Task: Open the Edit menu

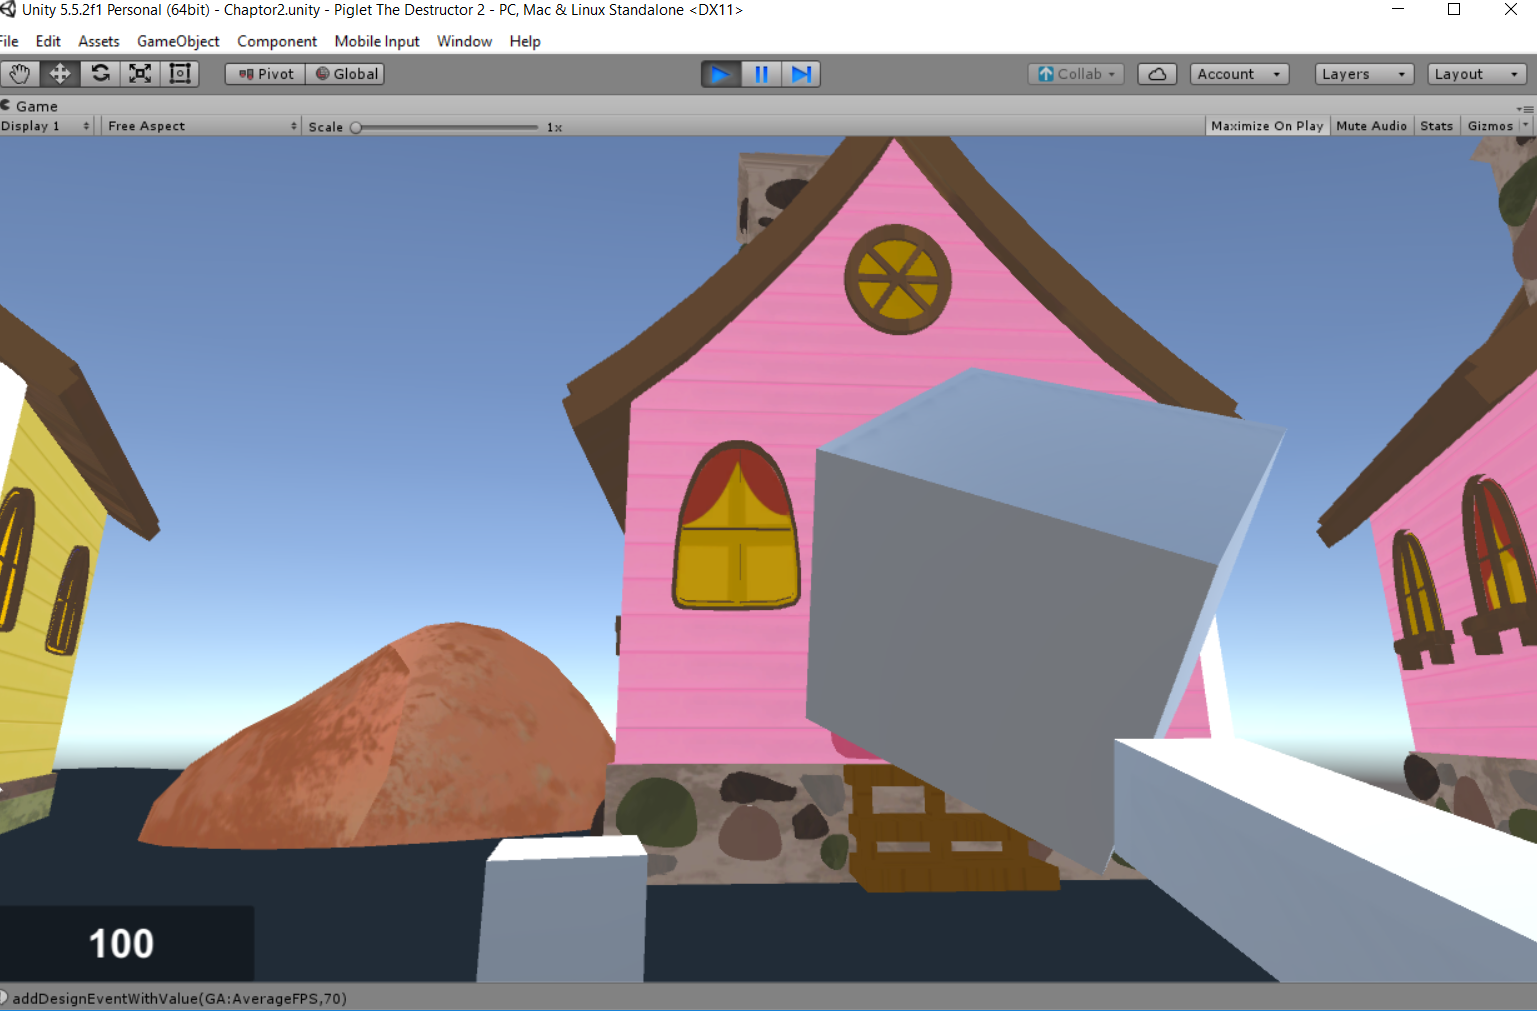Action: coord(48,41)
